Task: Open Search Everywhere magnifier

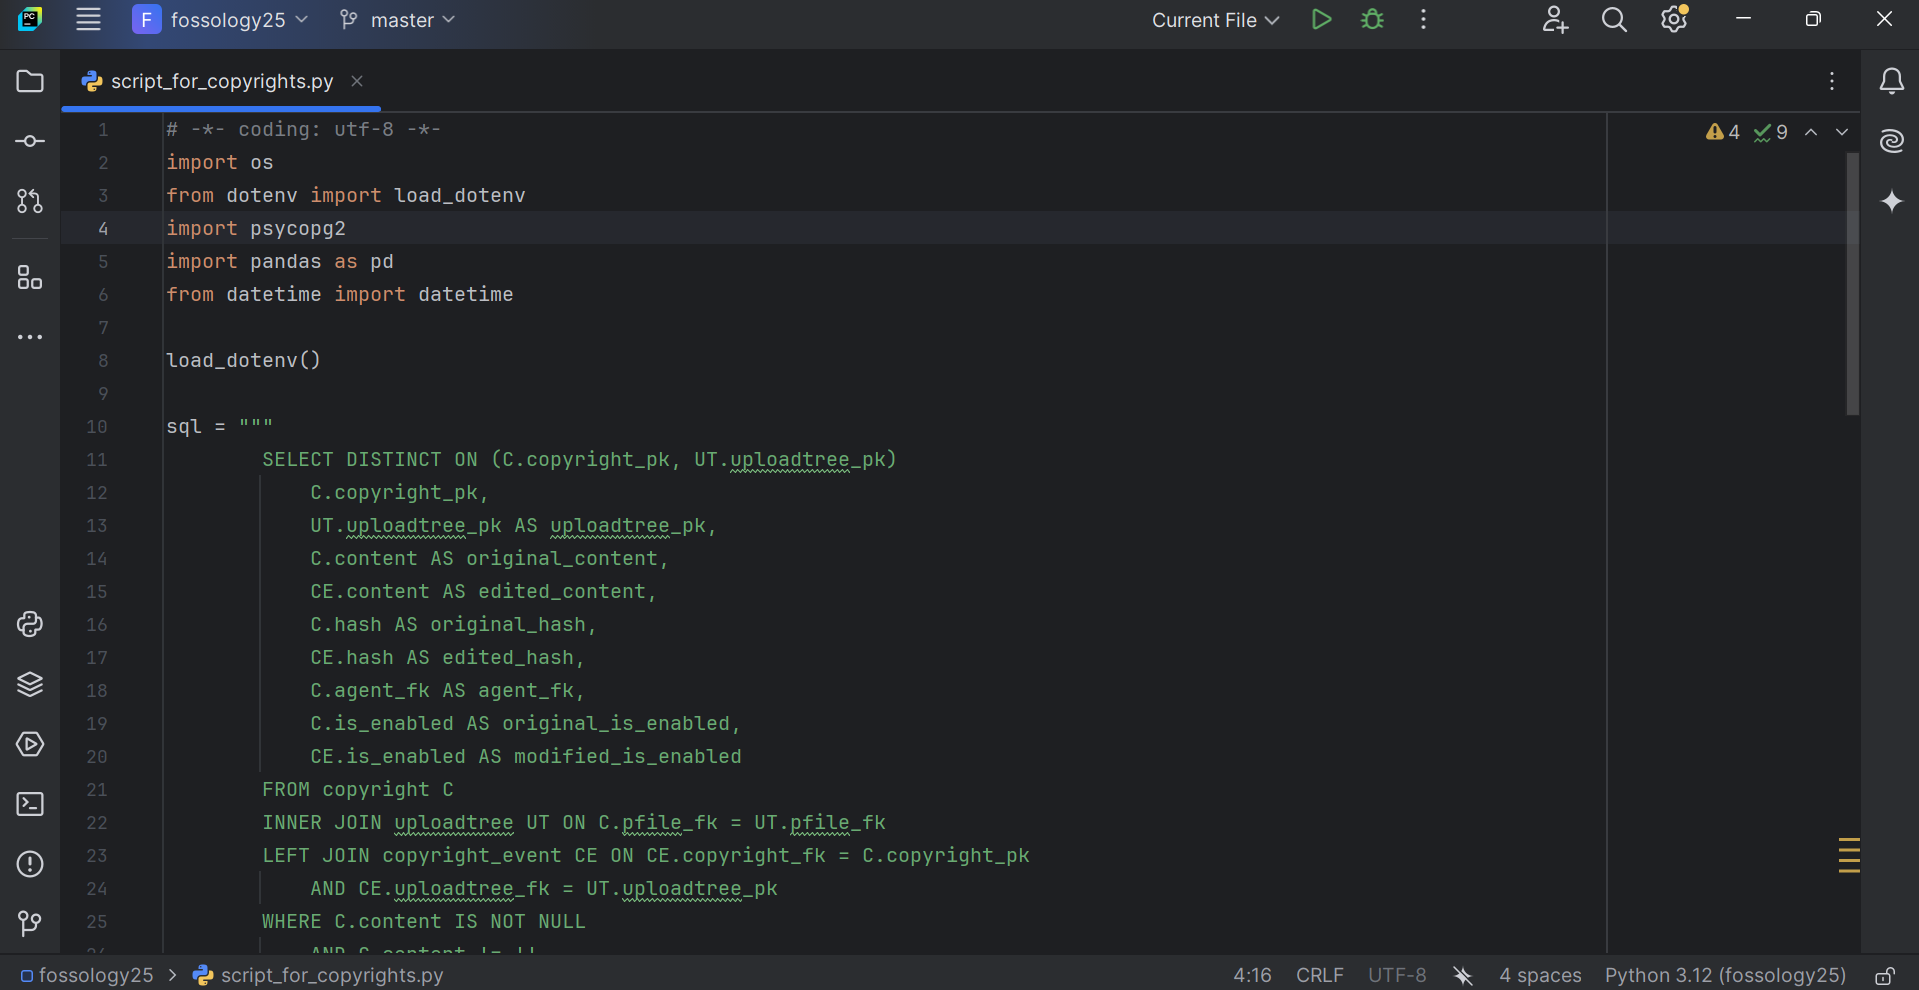Action: [1614, 20]
